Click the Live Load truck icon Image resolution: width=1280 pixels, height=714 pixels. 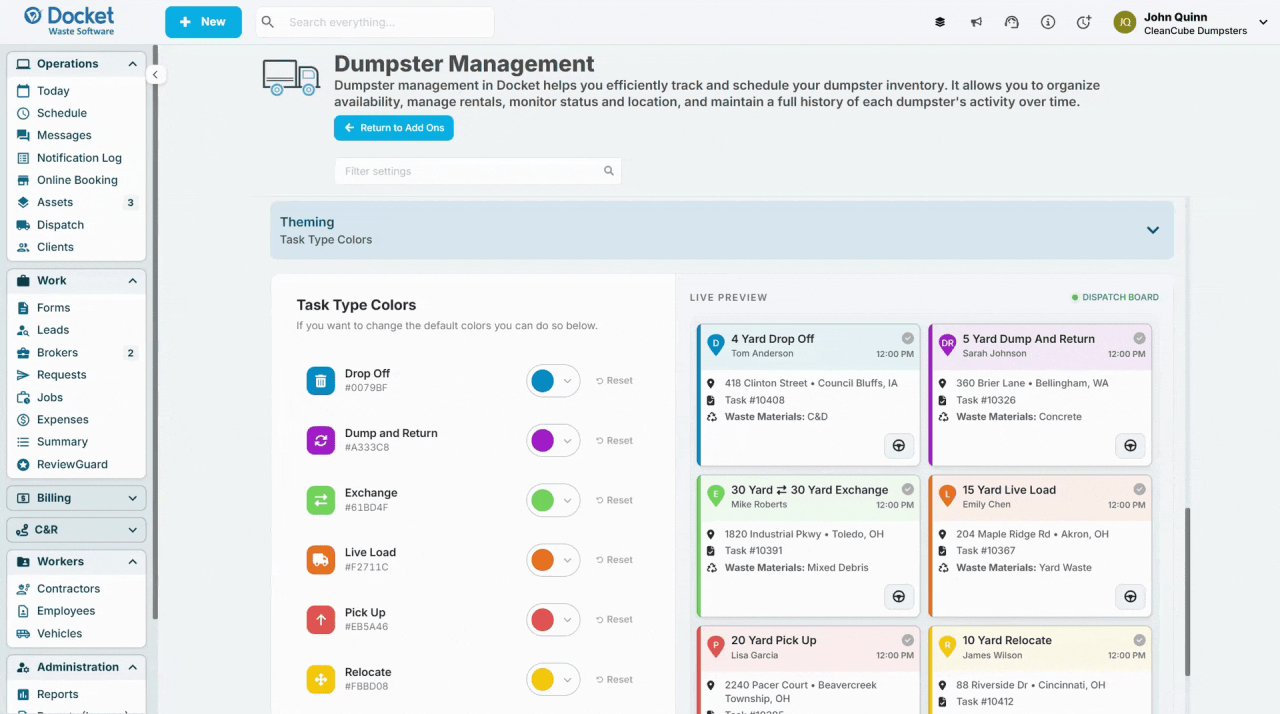[x=321, y=560]
